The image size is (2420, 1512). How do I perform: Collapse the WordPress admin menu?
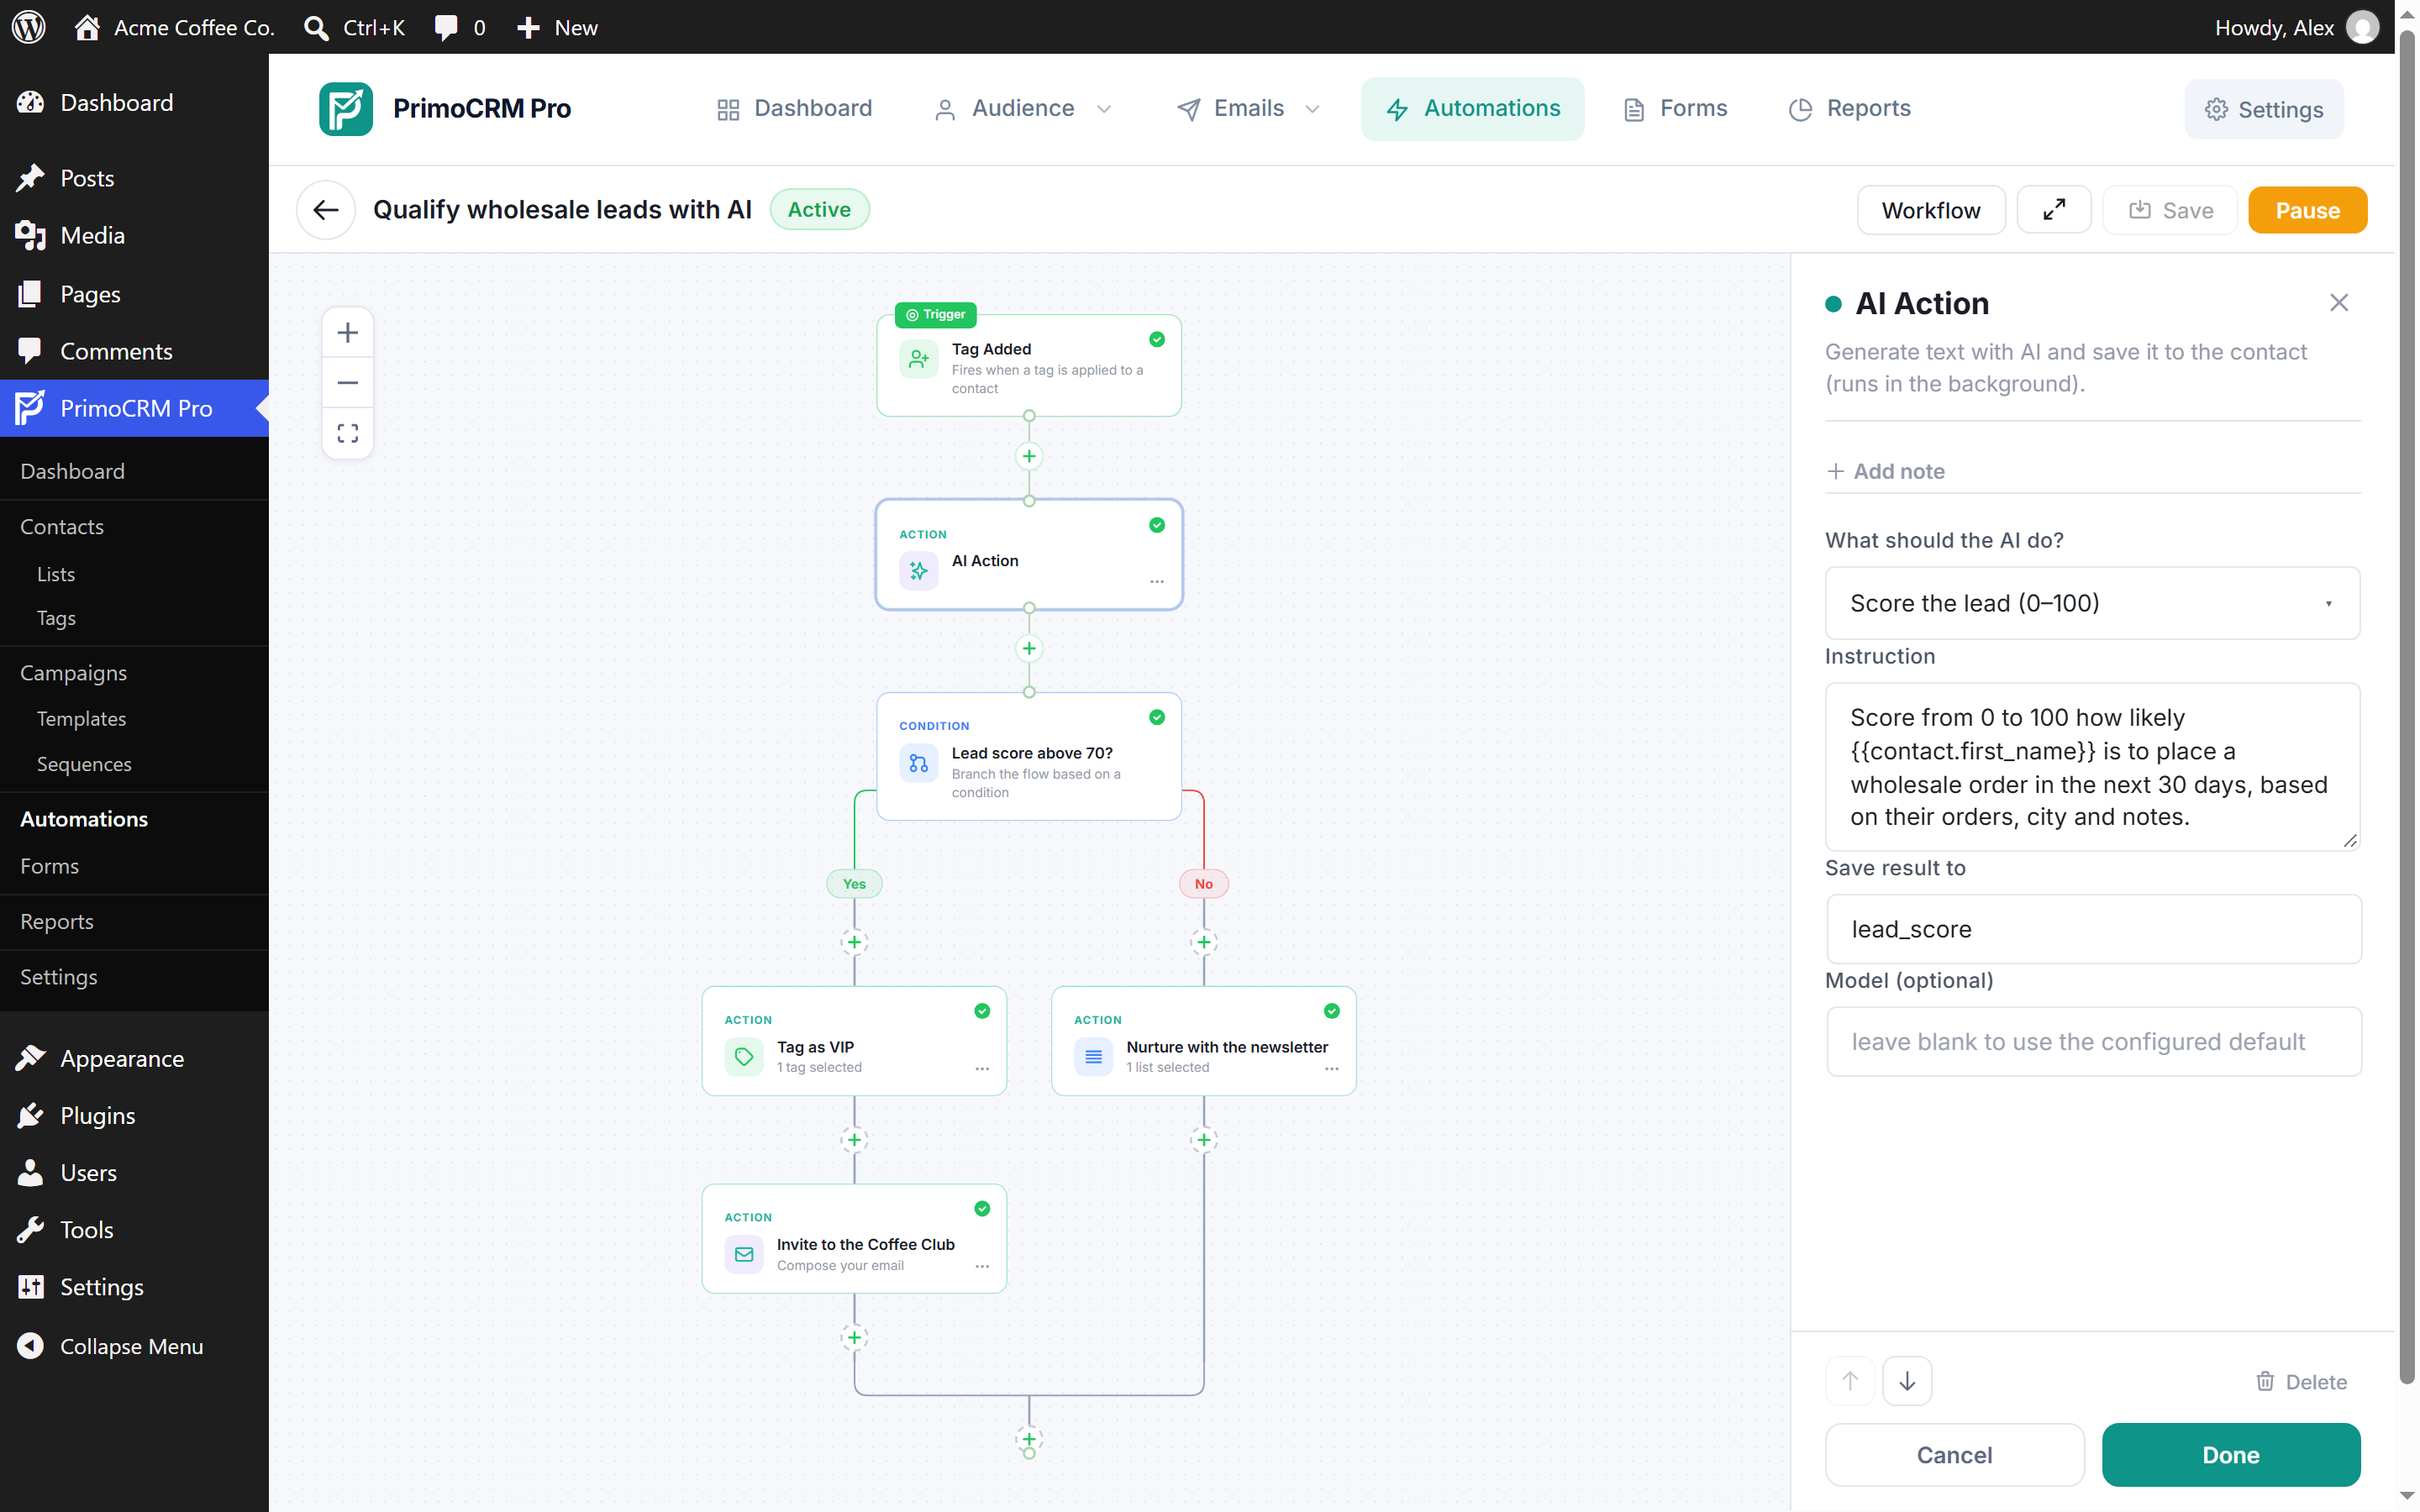(131, 1346)
